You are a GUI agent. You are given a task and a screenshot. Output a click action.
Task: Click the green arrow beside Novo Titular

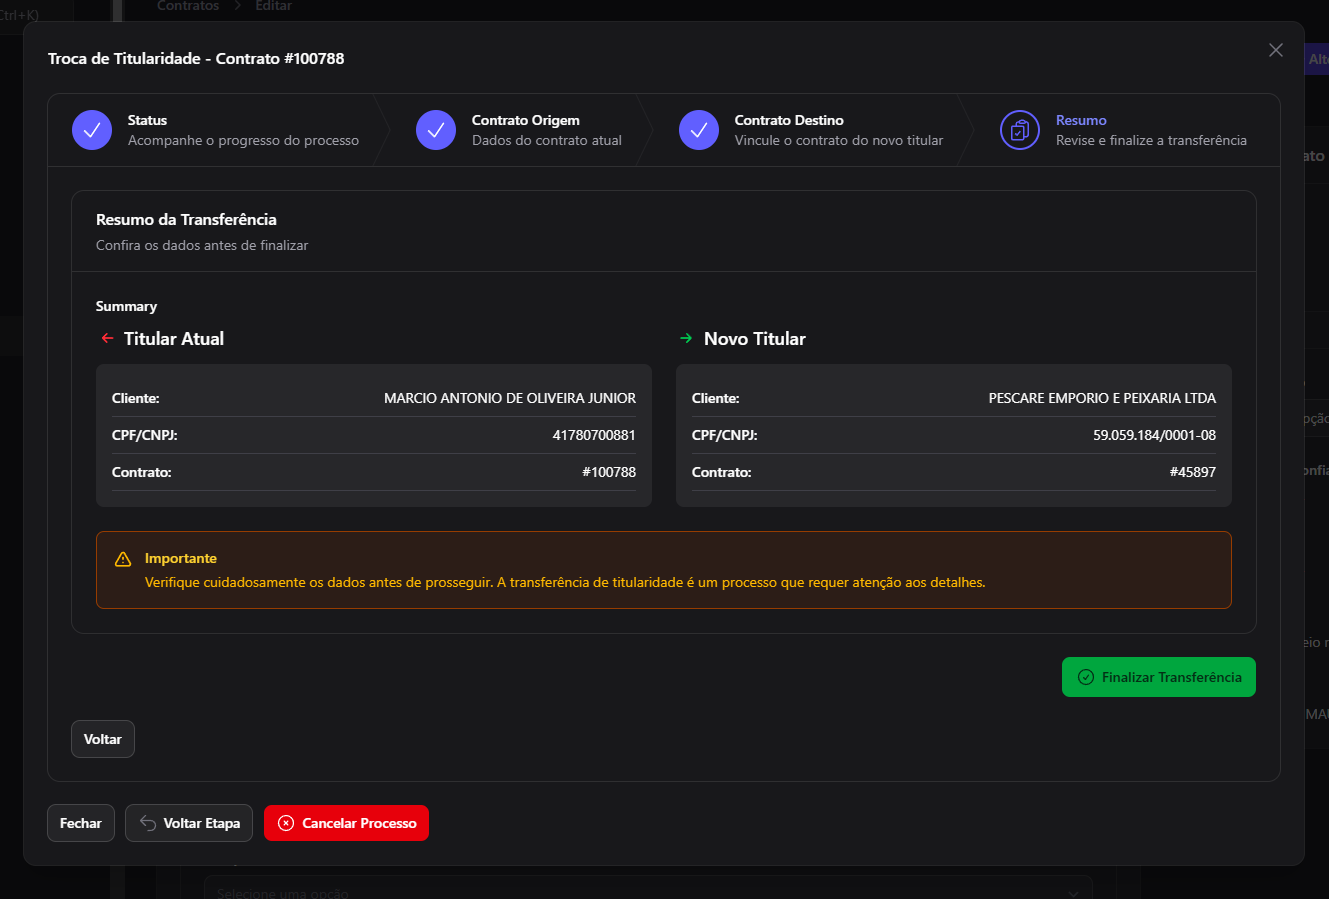pos(686,339)
